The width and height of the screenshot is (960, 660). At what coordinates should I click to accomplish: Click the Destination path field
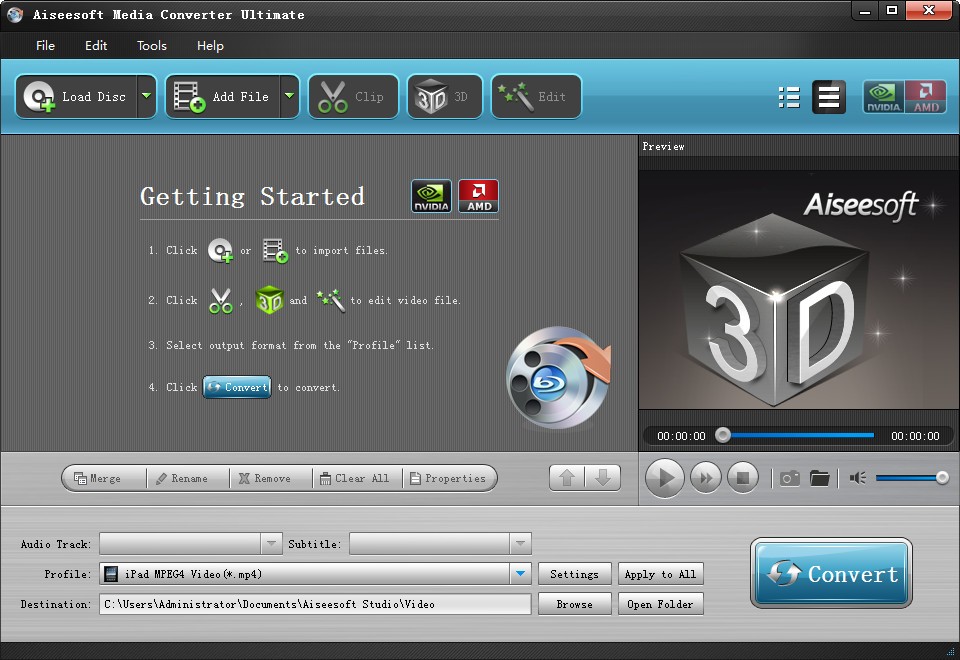point(315,604)
